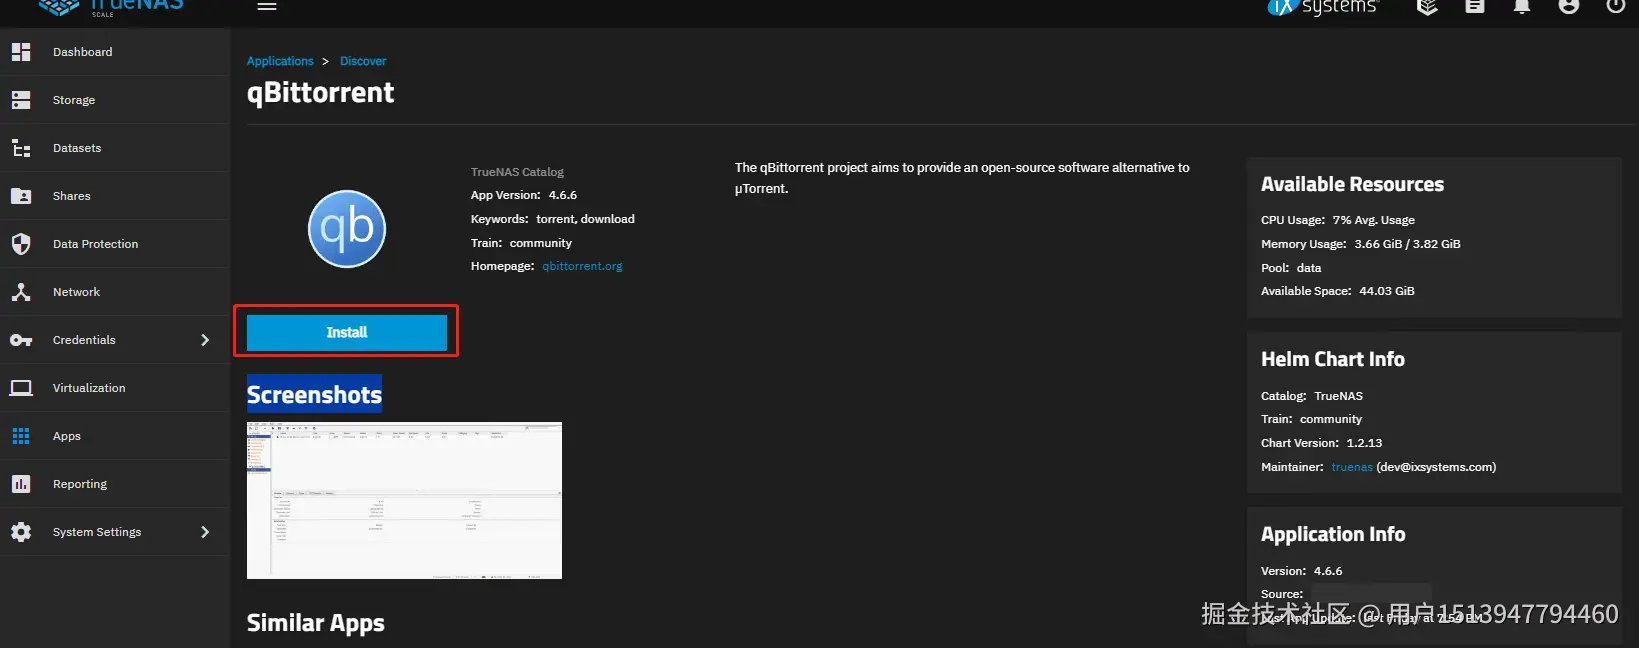Click the Credentials key icon

(21, 340)
